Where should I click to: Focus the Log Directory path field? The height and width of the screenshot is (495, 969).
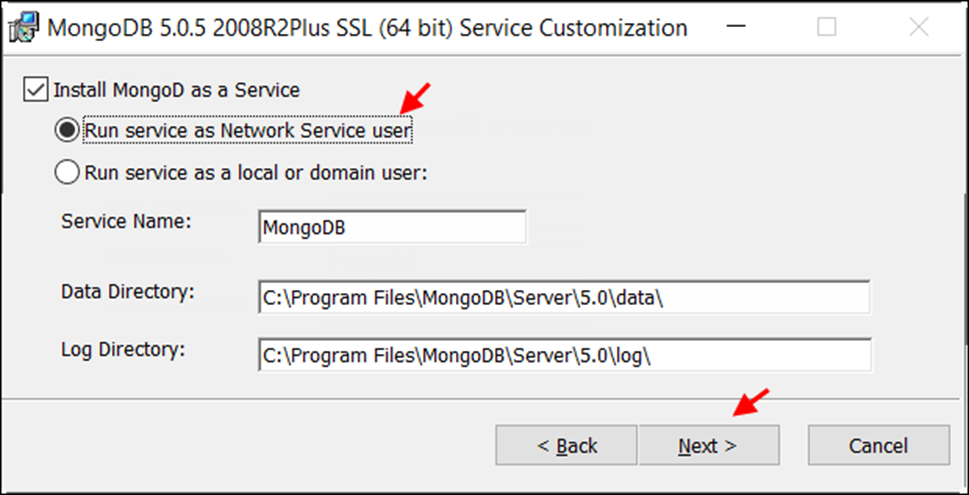565,355
